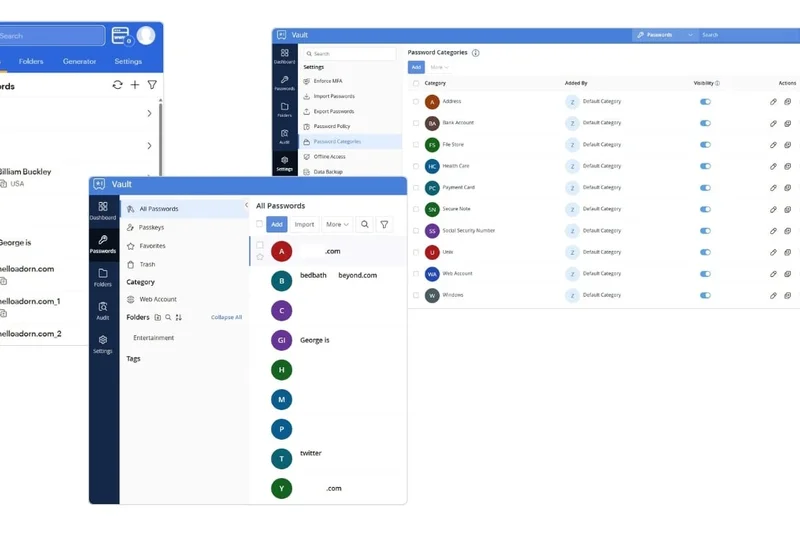Click the plus icon in the left popup
The width and height of the screenshot is (800, 533).
135,85
